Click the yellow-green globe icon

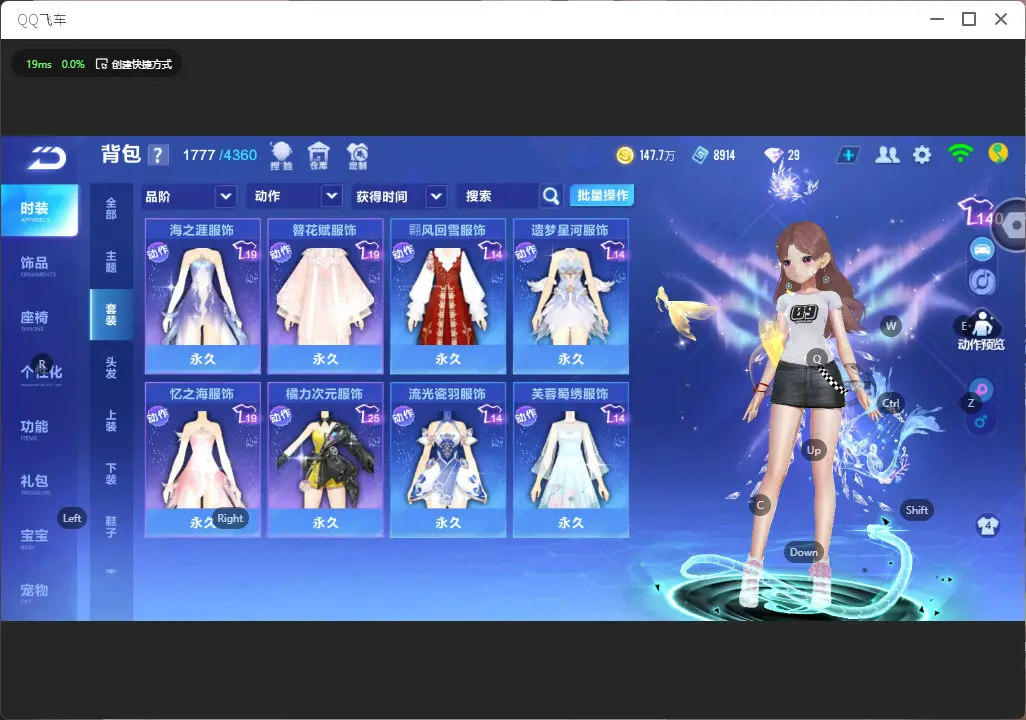(998, 153)
